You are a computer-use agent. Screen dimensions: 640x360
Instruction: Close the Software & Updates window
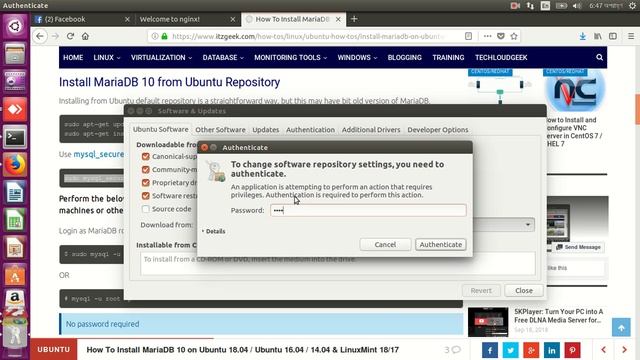(x=524, y=291)
